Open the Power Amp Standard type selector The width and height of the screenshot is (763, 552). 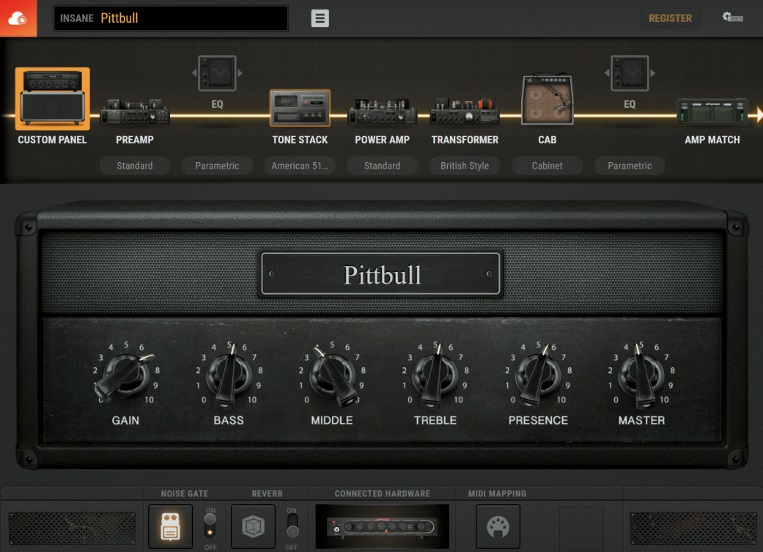point(382,166)
